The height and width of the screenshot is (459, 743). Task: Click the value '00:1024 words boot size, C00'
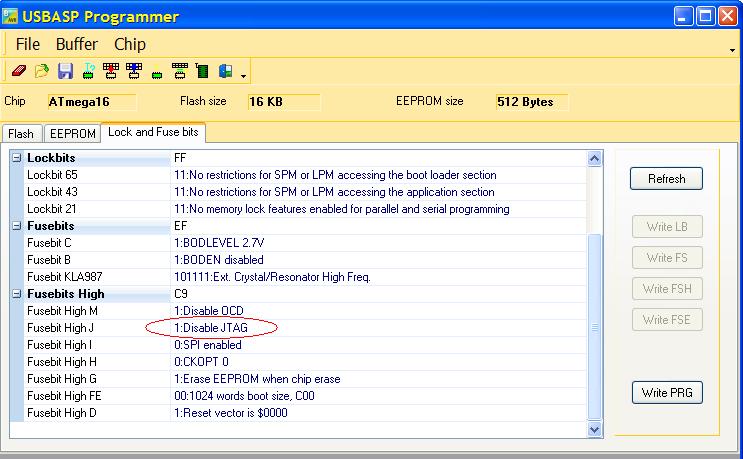pos(244,396)
